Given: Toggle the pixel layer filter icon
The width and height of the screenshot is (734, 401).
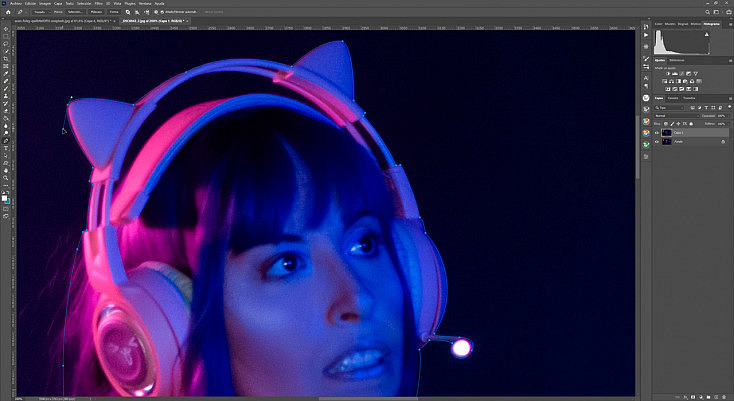Looking at the screenshot, I should click(693, 108).
